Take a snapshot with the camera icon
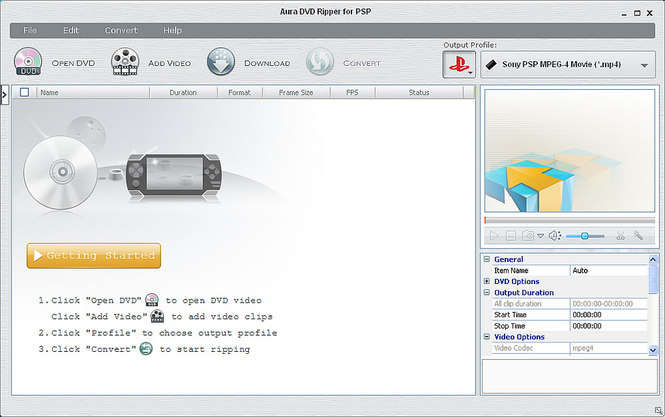The image size is (665, 417). pyautogui.click(x=528, y=235)
